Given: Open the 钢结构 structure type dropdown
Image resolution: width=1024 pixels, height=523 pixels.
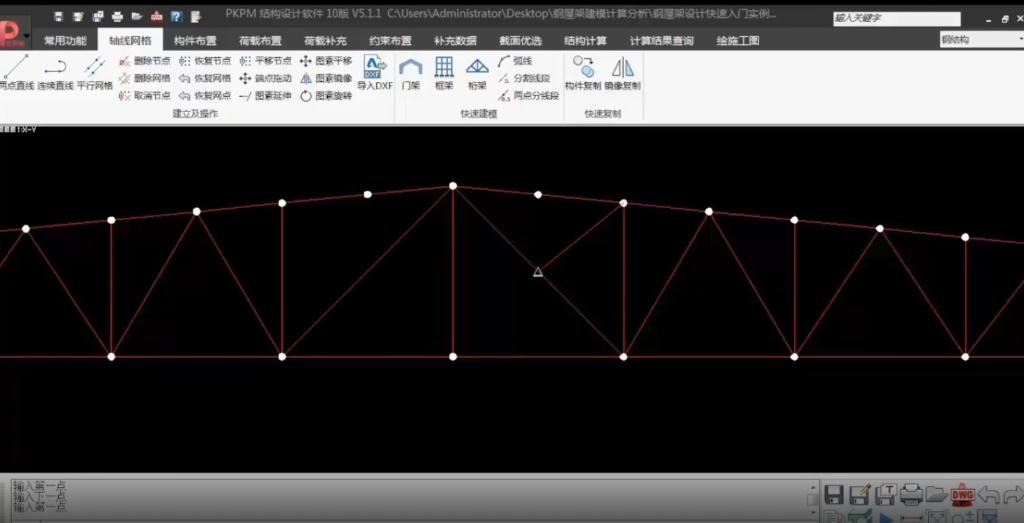Looking at the screenshot, I should pos(979,40).
